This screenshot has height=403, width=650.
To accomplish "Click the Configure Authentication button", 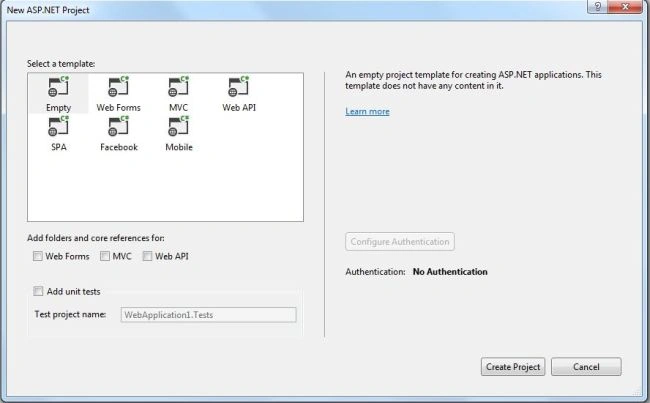I will [x=400, y=242].
